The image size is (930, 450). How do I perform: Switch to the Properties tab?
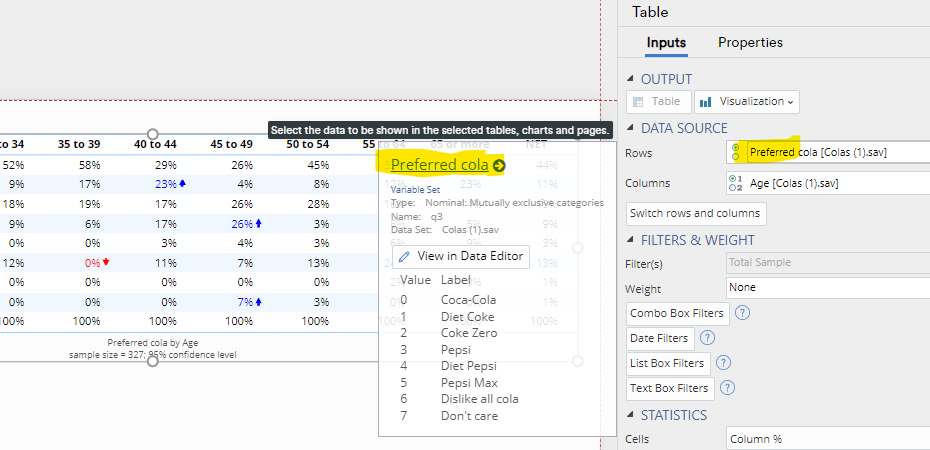750,43
